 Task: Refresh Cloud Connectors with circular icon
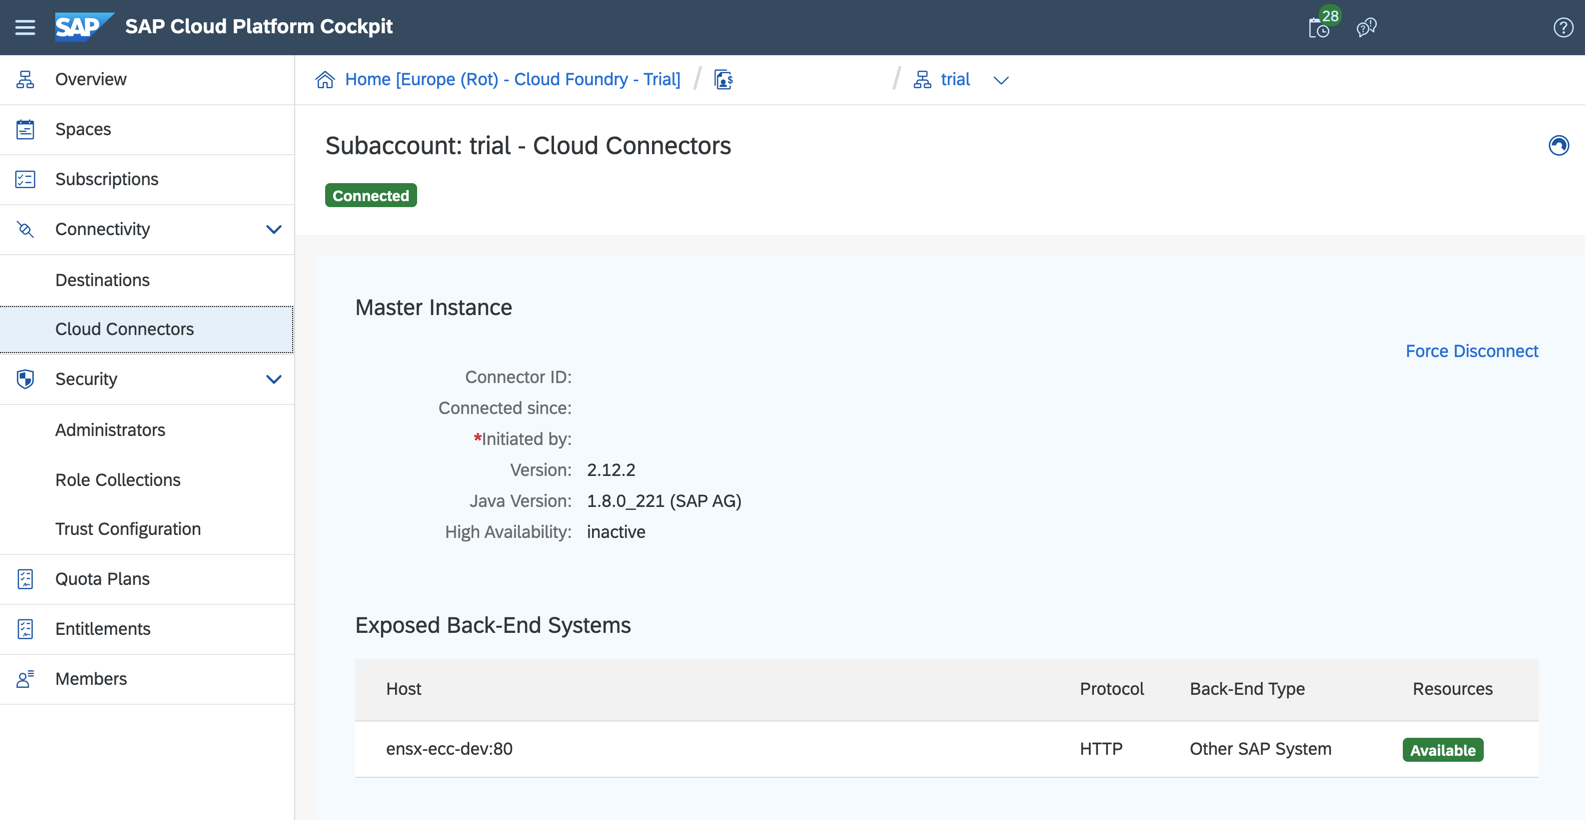tap(1558, 146)
